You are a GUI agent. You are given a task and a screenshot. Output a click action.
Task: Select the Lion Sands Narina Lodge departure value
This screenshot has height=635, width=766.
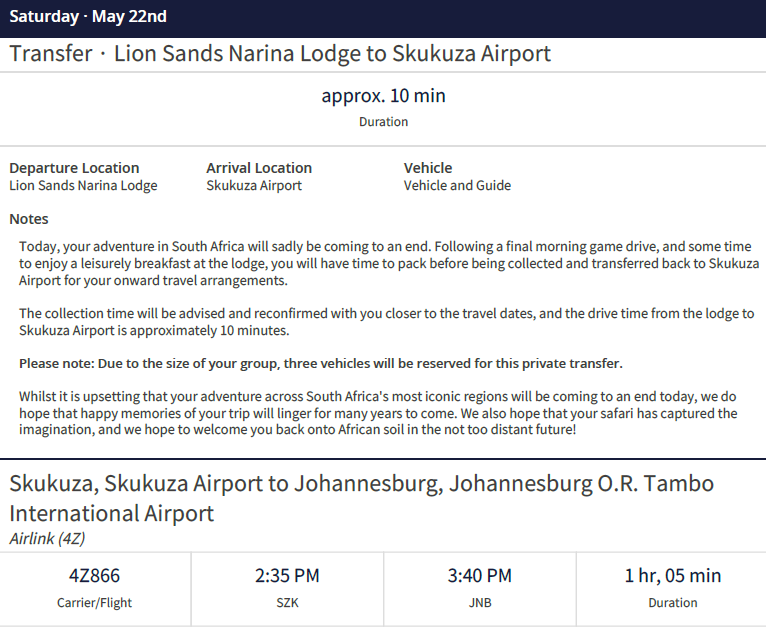[83, 185]
